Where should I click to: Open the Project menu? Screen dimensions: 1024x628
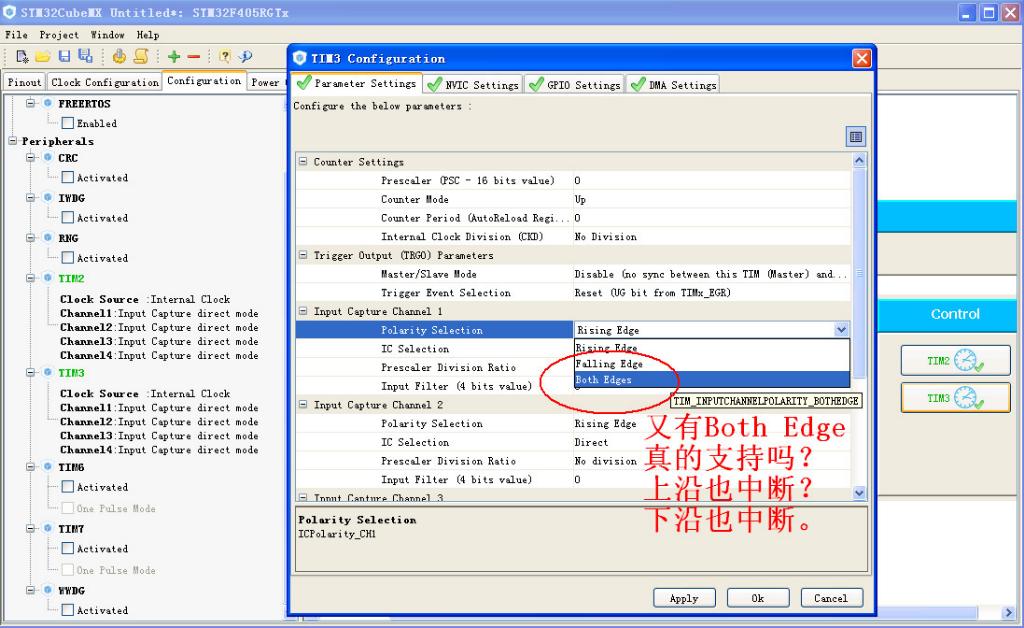tap(59, 35)
